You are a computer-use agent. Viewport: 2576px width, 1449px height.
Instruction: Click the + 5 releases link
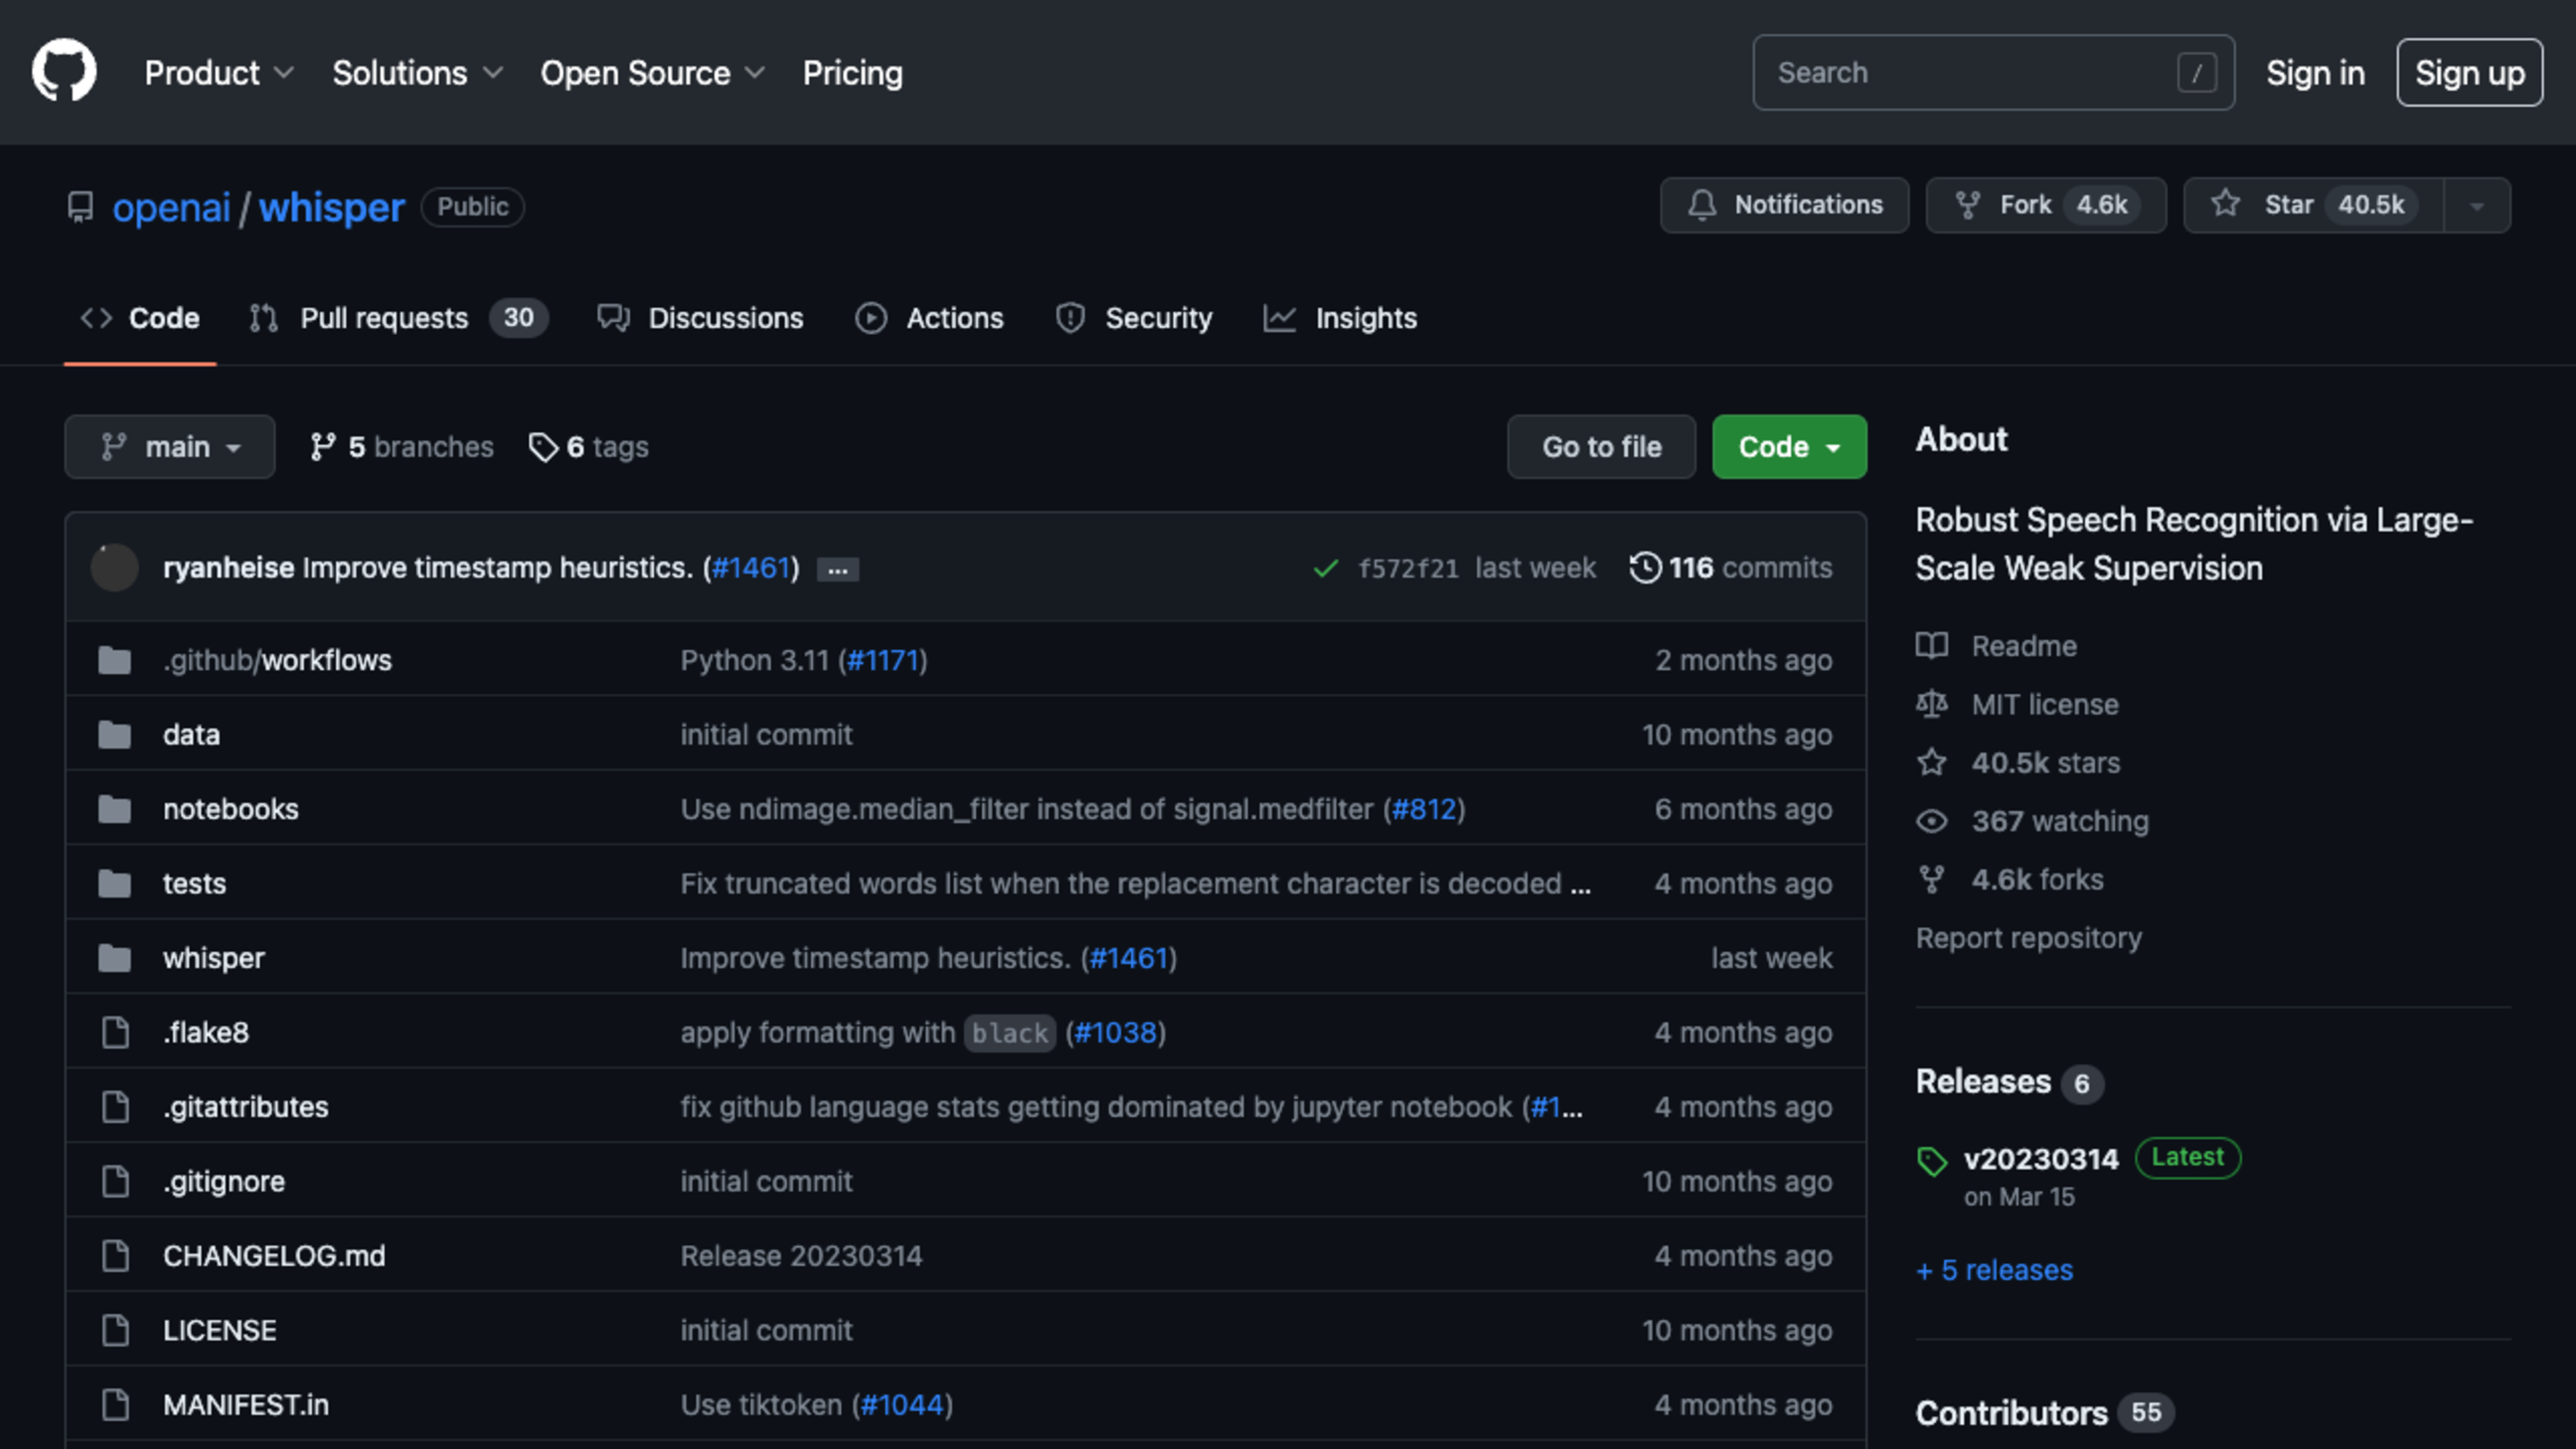tap(1994, 1270)
